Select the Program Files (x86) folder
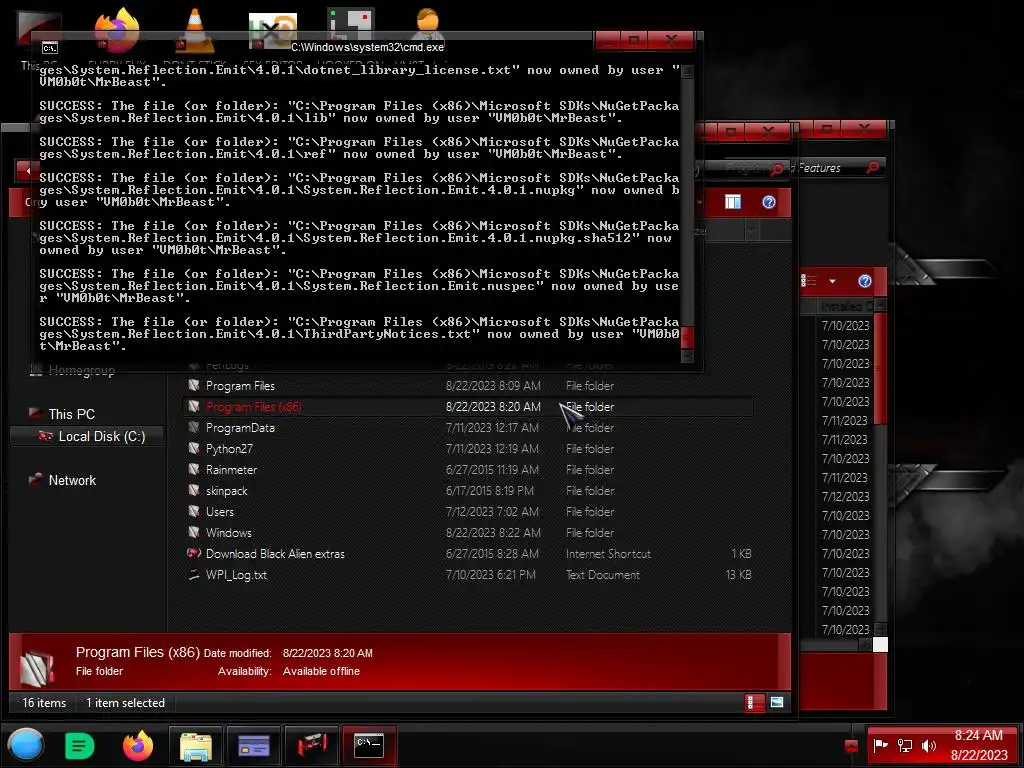This screenshot has height=768, width=1024. [x=468, y=407]
